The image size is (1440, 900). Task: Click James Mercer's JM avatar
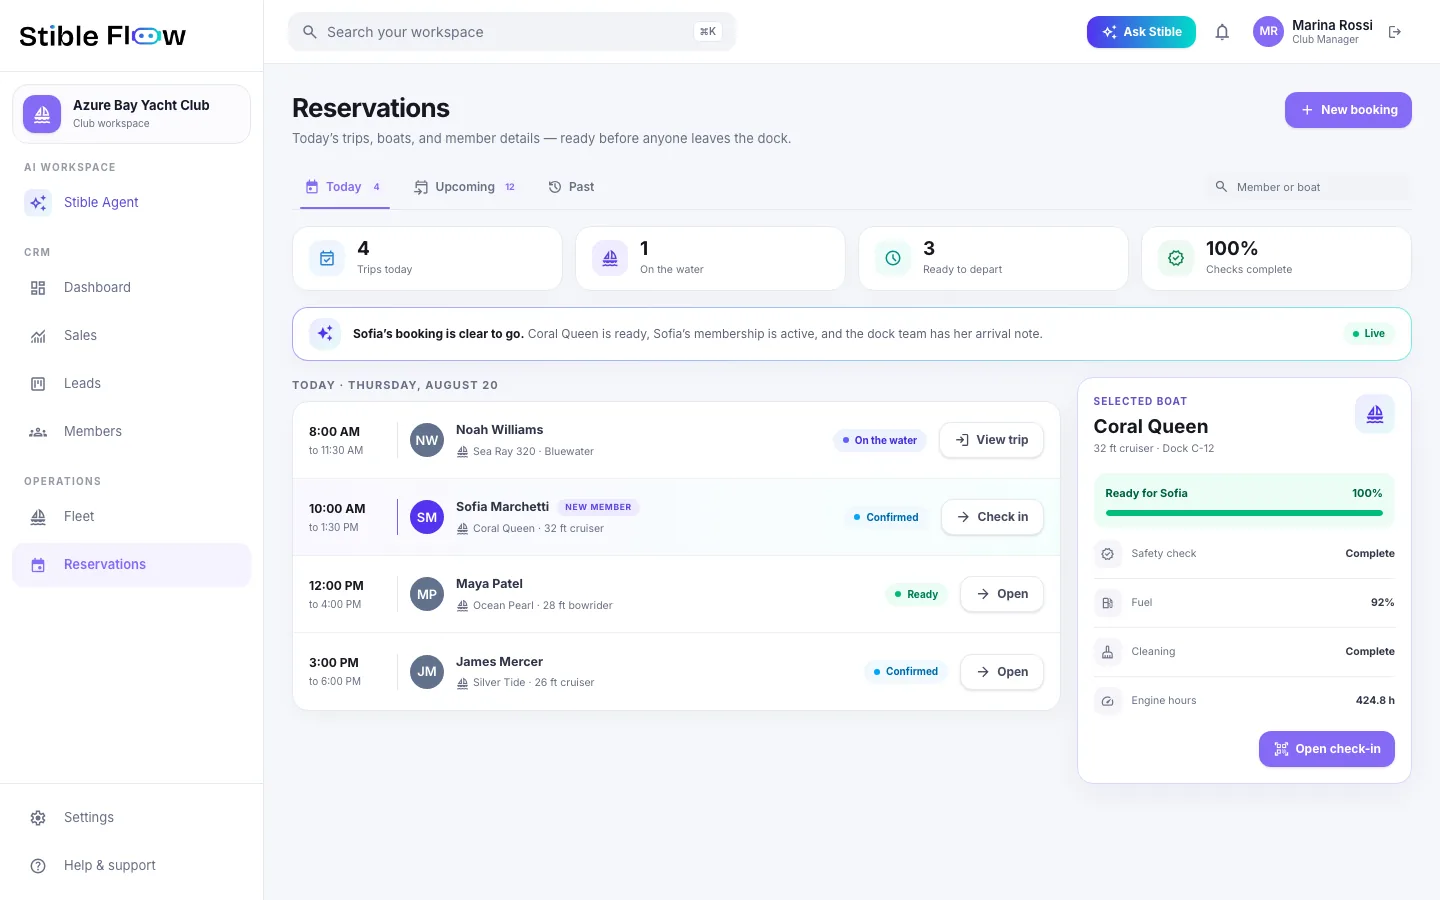(x=427, y=672)
